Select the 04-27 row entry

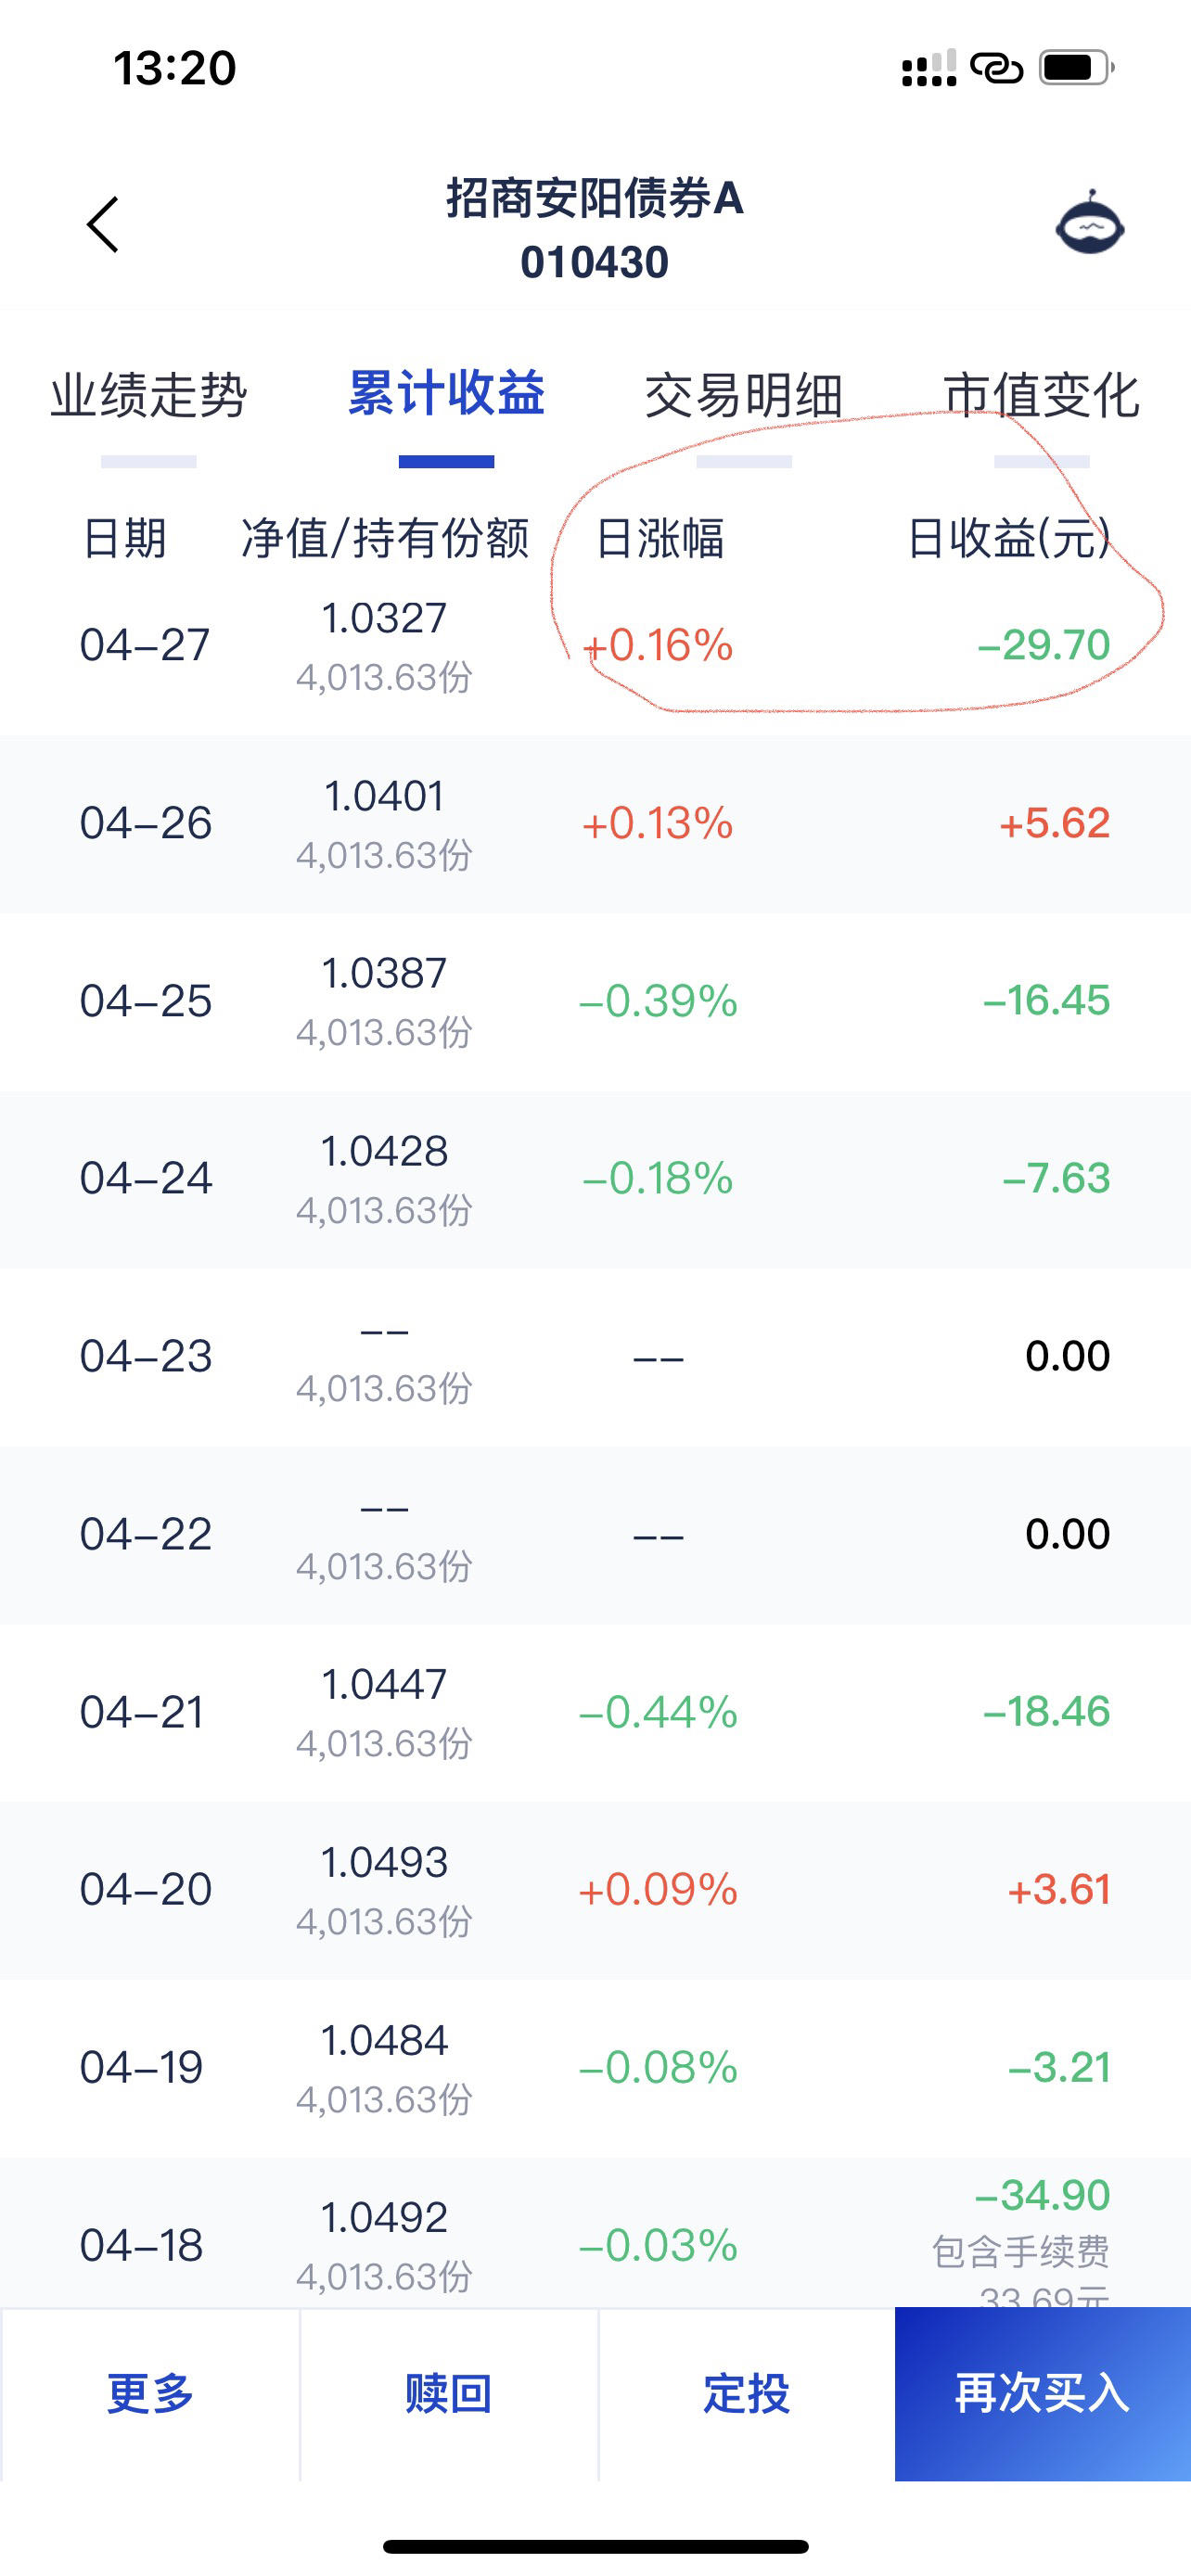[x=595, y=646]
